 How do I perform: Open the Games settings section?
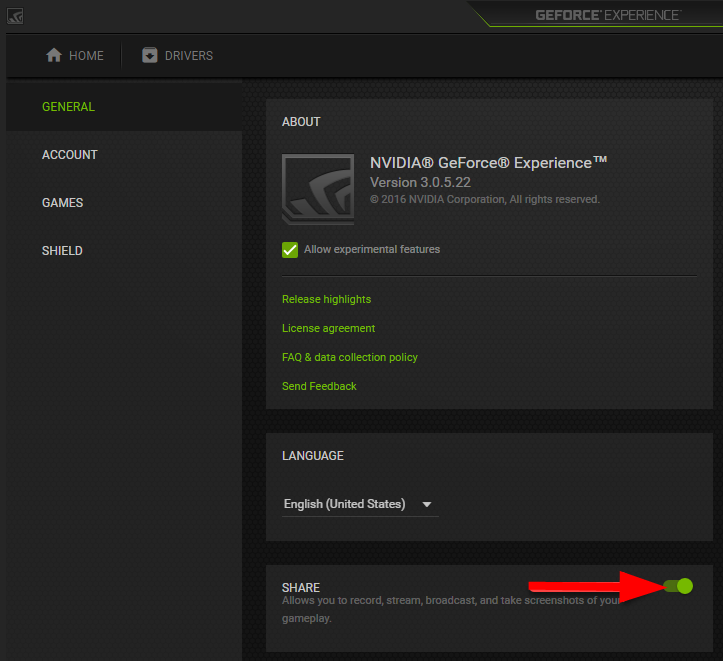[62, 203]
